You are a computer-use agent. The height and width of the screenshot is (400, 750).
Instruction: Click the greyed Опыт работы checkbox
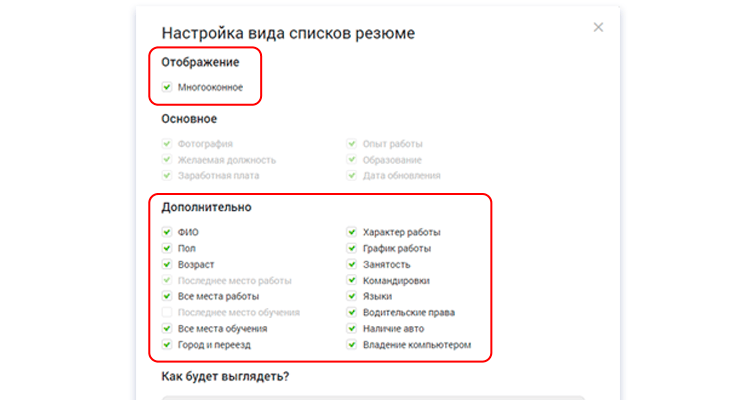point(352,144)
